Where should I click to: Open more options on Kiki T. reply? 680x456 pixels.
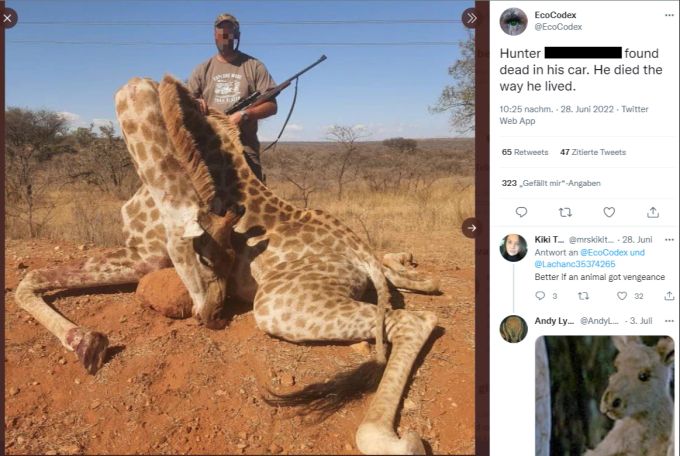[x=669, y=239]
